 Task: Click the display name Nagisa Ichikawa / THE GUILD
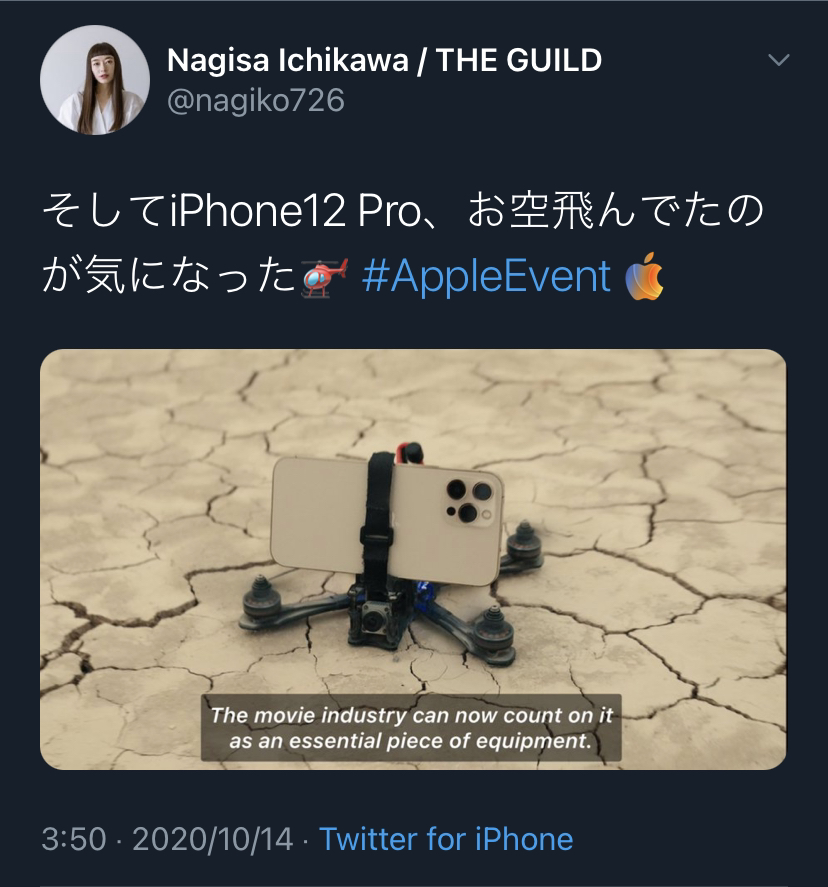[385, 60]
